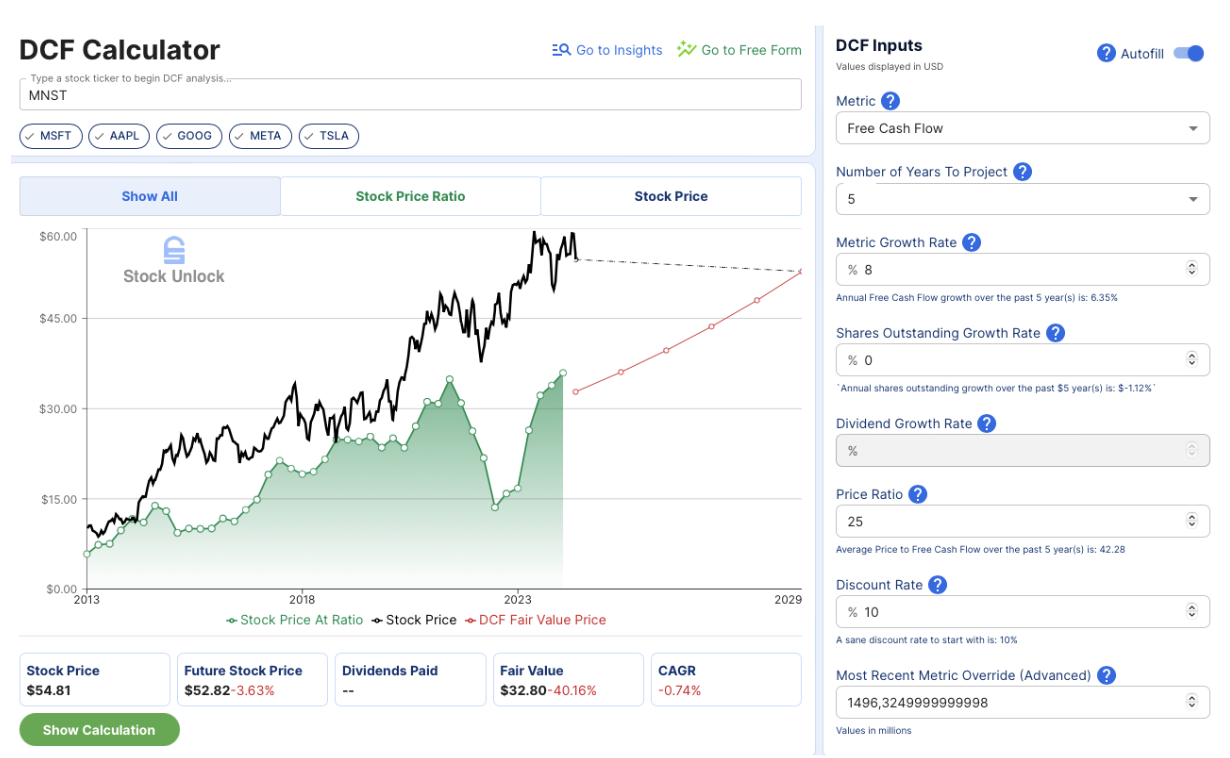Click the Dividend Growth Rate help icon
Screen dimensions: 1230x758
click(x=986, y=423)
